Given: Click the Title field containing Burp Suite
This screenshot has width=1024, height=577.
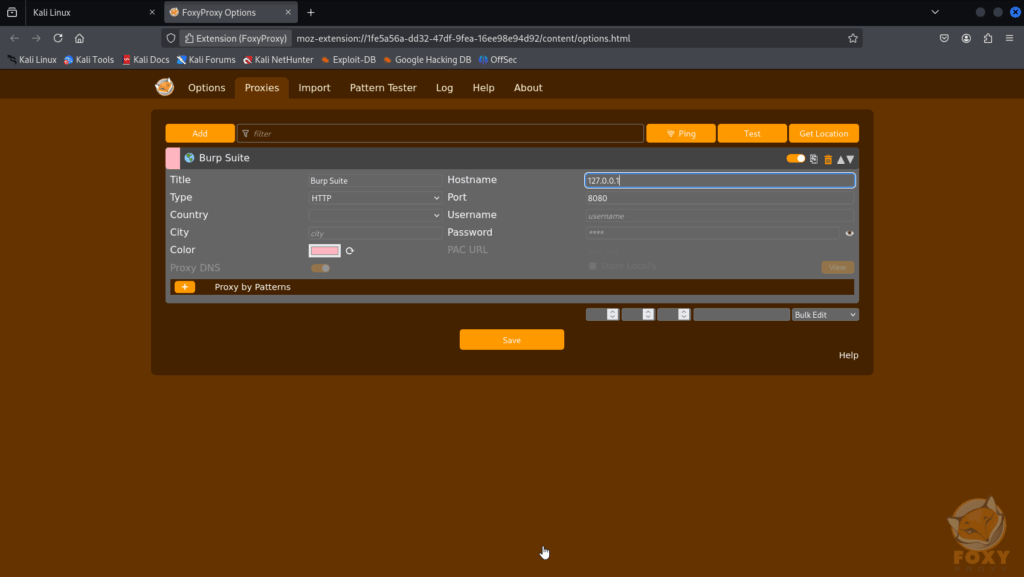Looking at the screenshot, I should coord(375,180).
